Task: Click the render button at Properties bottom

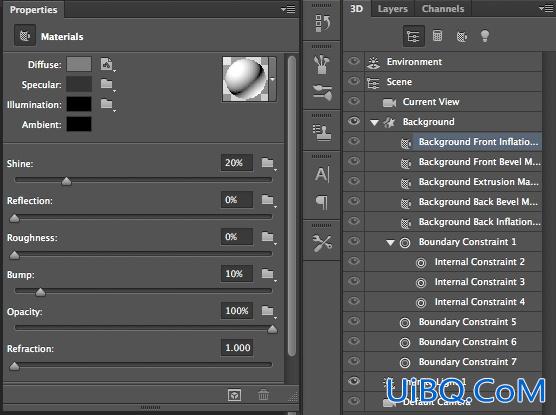Action: click(234, 395)
